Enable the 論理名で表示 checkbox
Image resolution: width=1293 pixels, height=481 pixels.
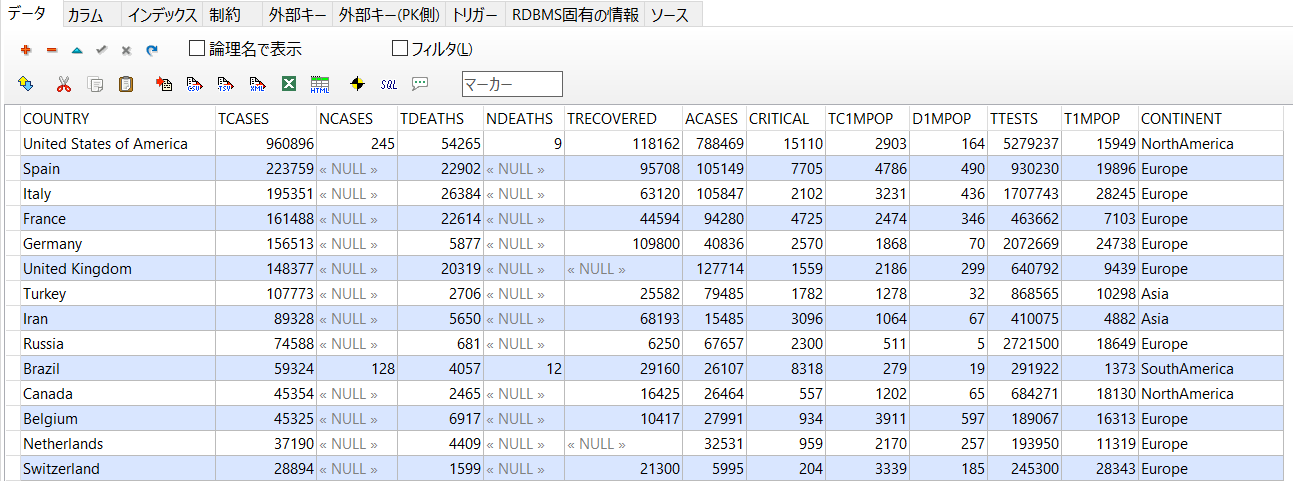pos(197,48)
